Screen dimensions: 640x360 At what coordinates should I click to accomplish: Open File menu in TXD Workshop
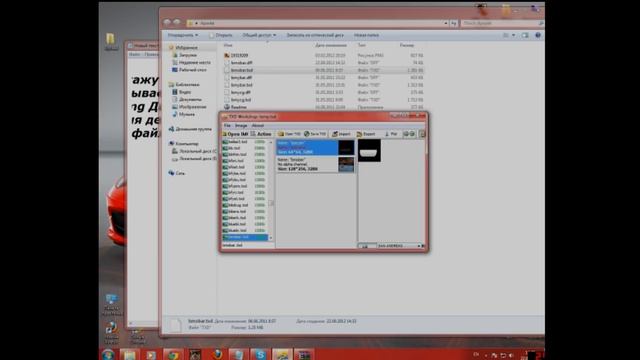[227, 125]
